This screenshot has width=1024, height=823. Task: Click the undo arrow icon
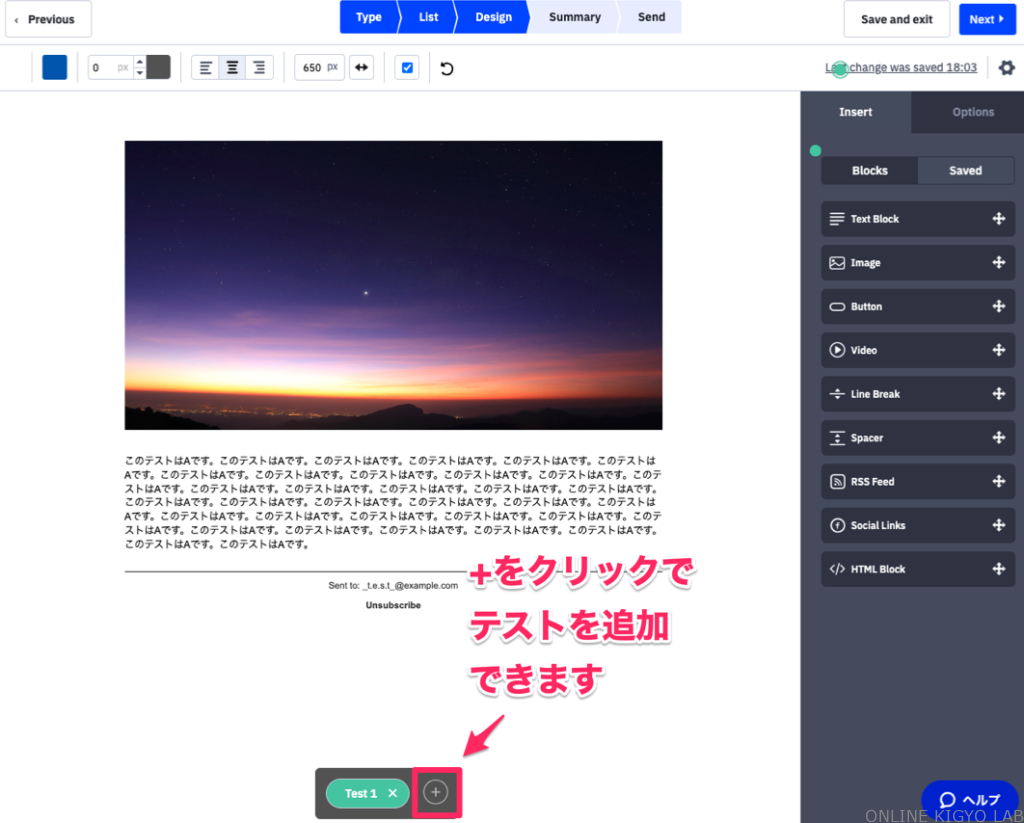[447, 68]
